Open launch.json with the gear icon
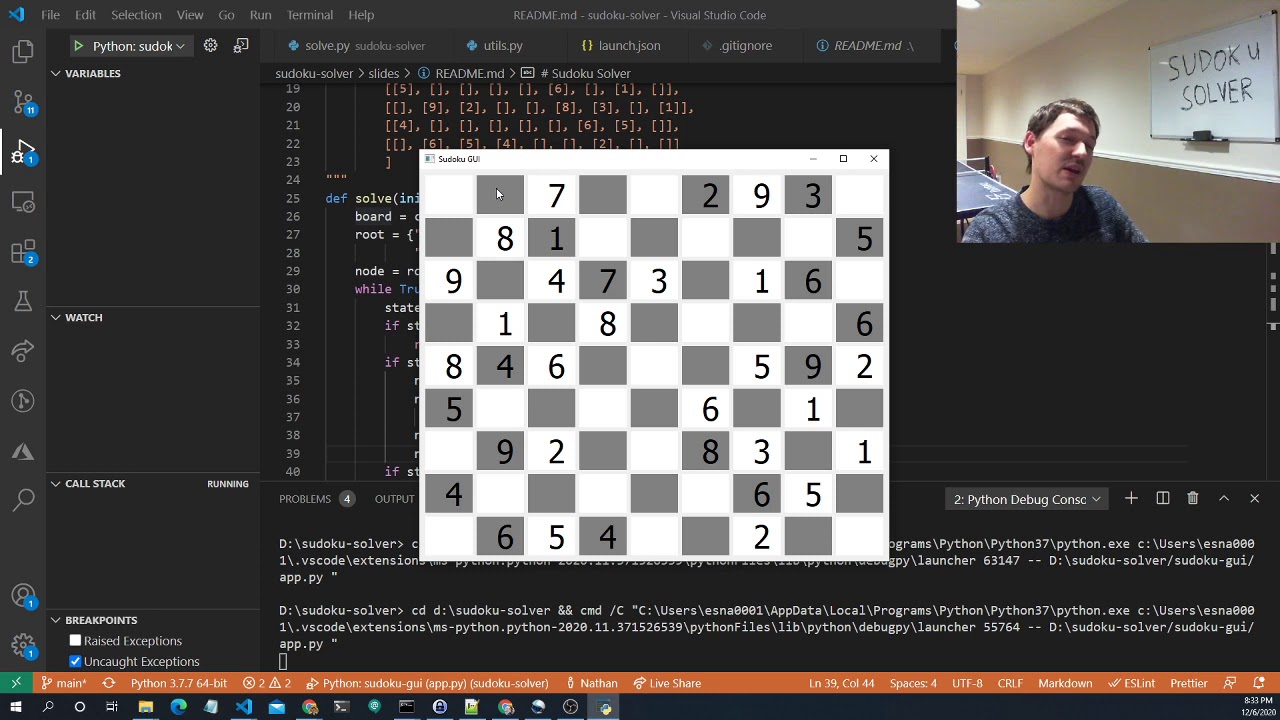Image resolution: width=1280 pixels, height=720 pixels. (210, 45)
